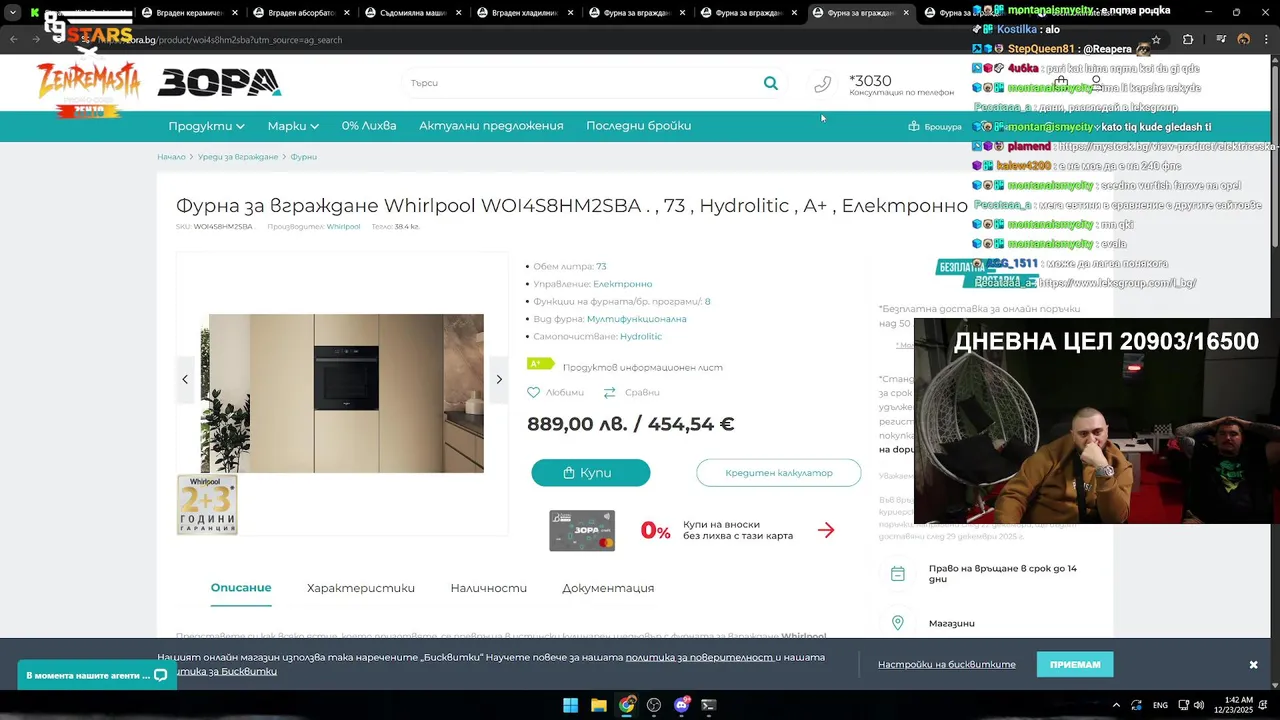Switch to Характеристики tab
Image resolution: width=1280 pixels, height=720 pixels.
361,588
